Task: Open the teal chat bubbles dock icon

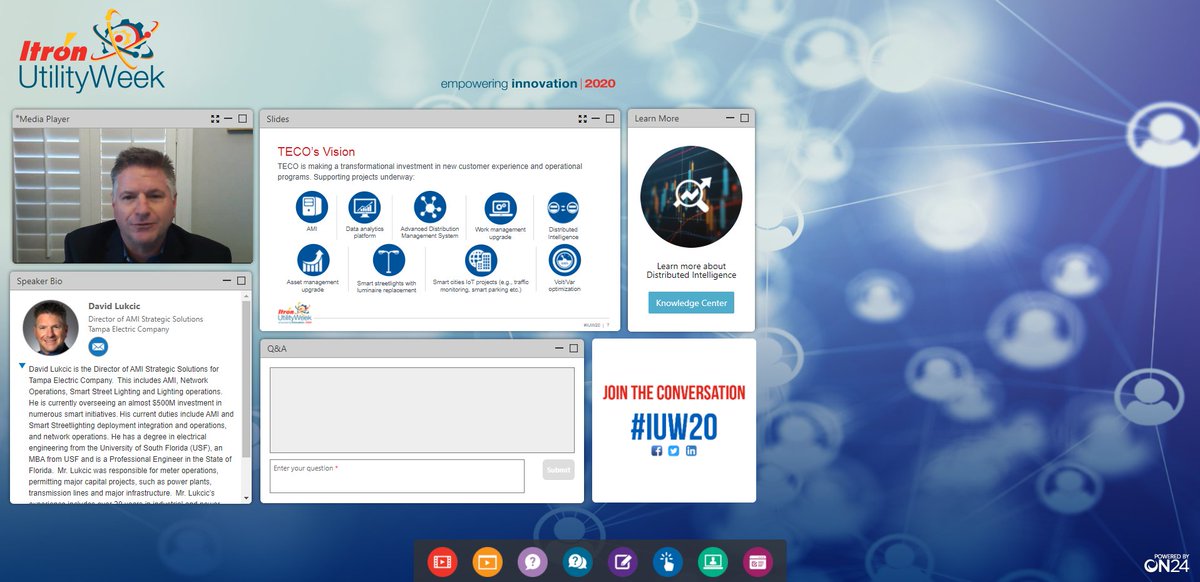Action: pos(577,562)
